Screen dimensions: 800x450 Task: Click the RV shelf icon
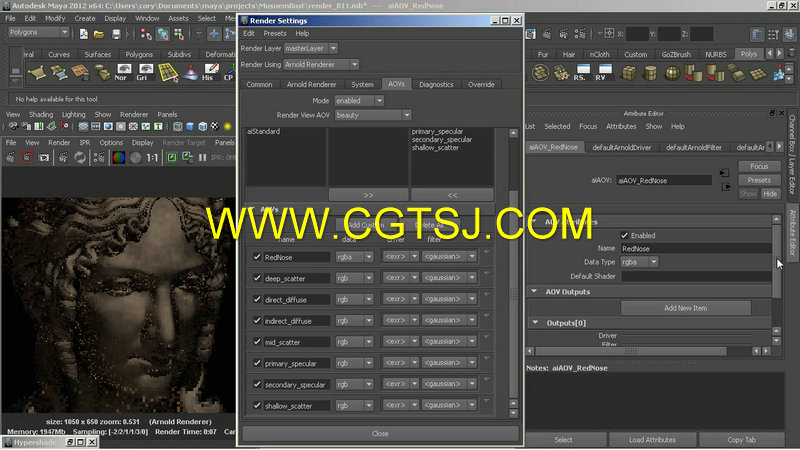coord(605,72)
